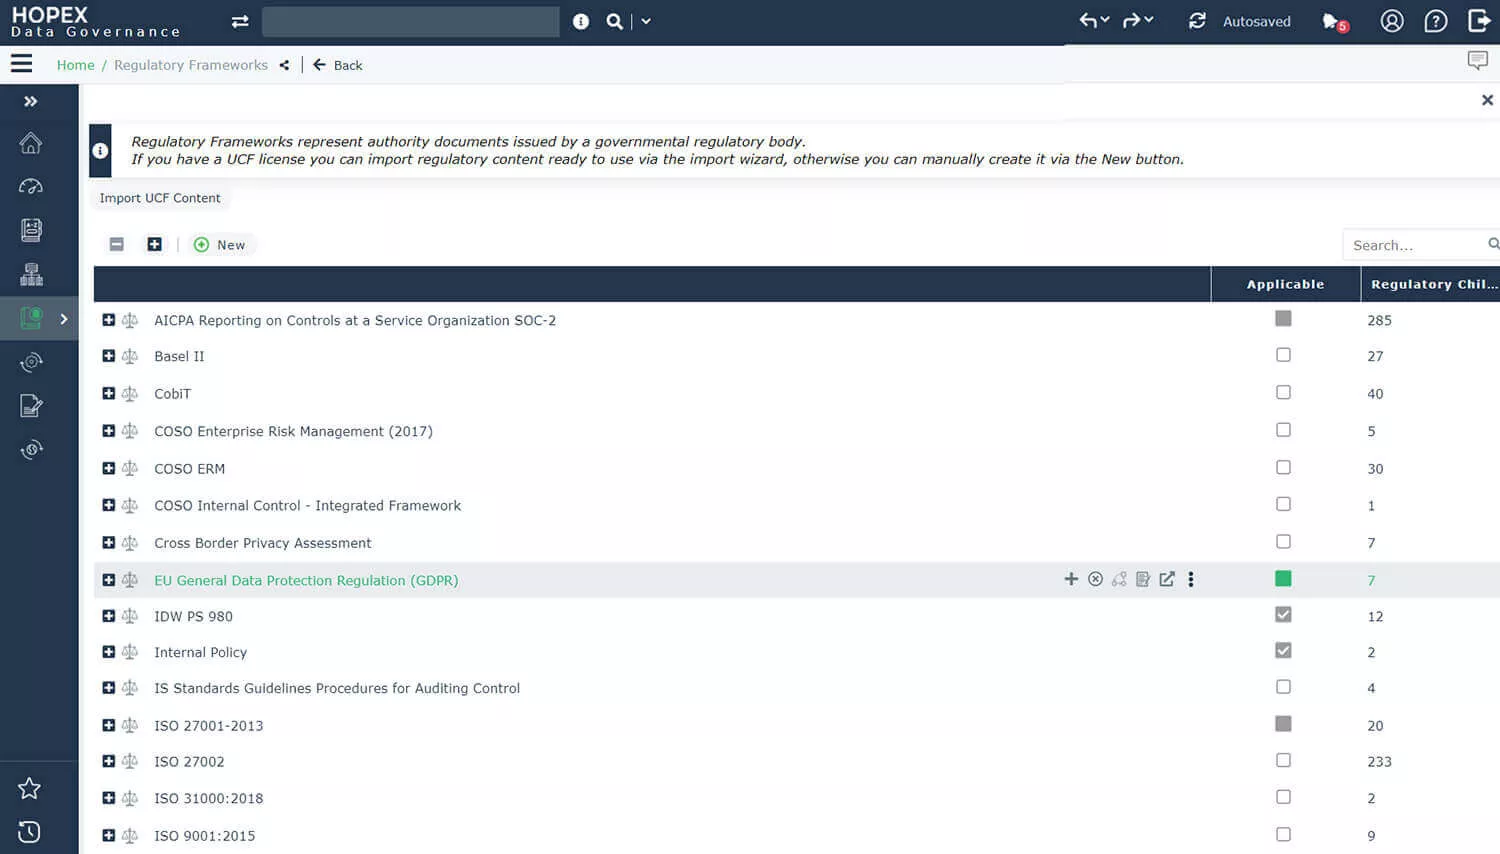The height and width of the screenshot is (854, 1500).
Task: Sort by the Regulatory Children column header
Action: tap(1431, 284)
